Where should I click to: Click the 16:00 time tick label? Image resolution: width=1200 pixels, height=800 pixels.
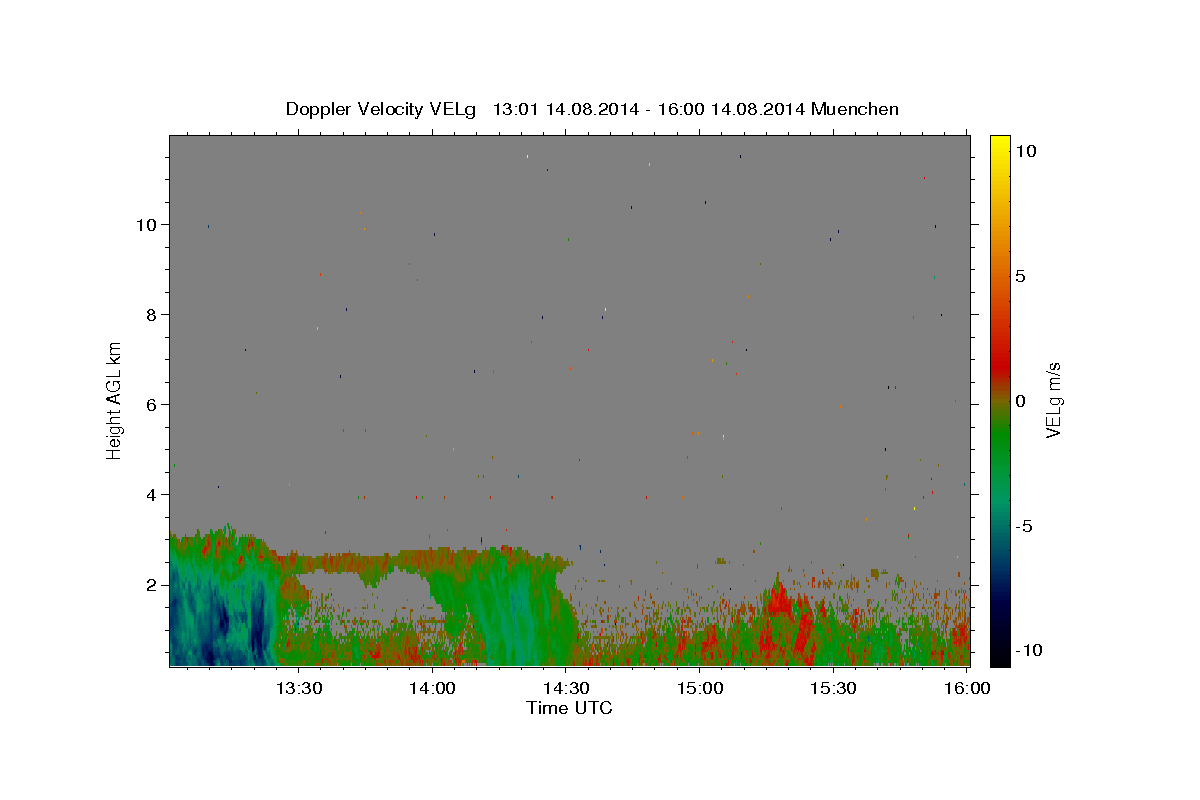pyautogui.click(x=968, y=688)
